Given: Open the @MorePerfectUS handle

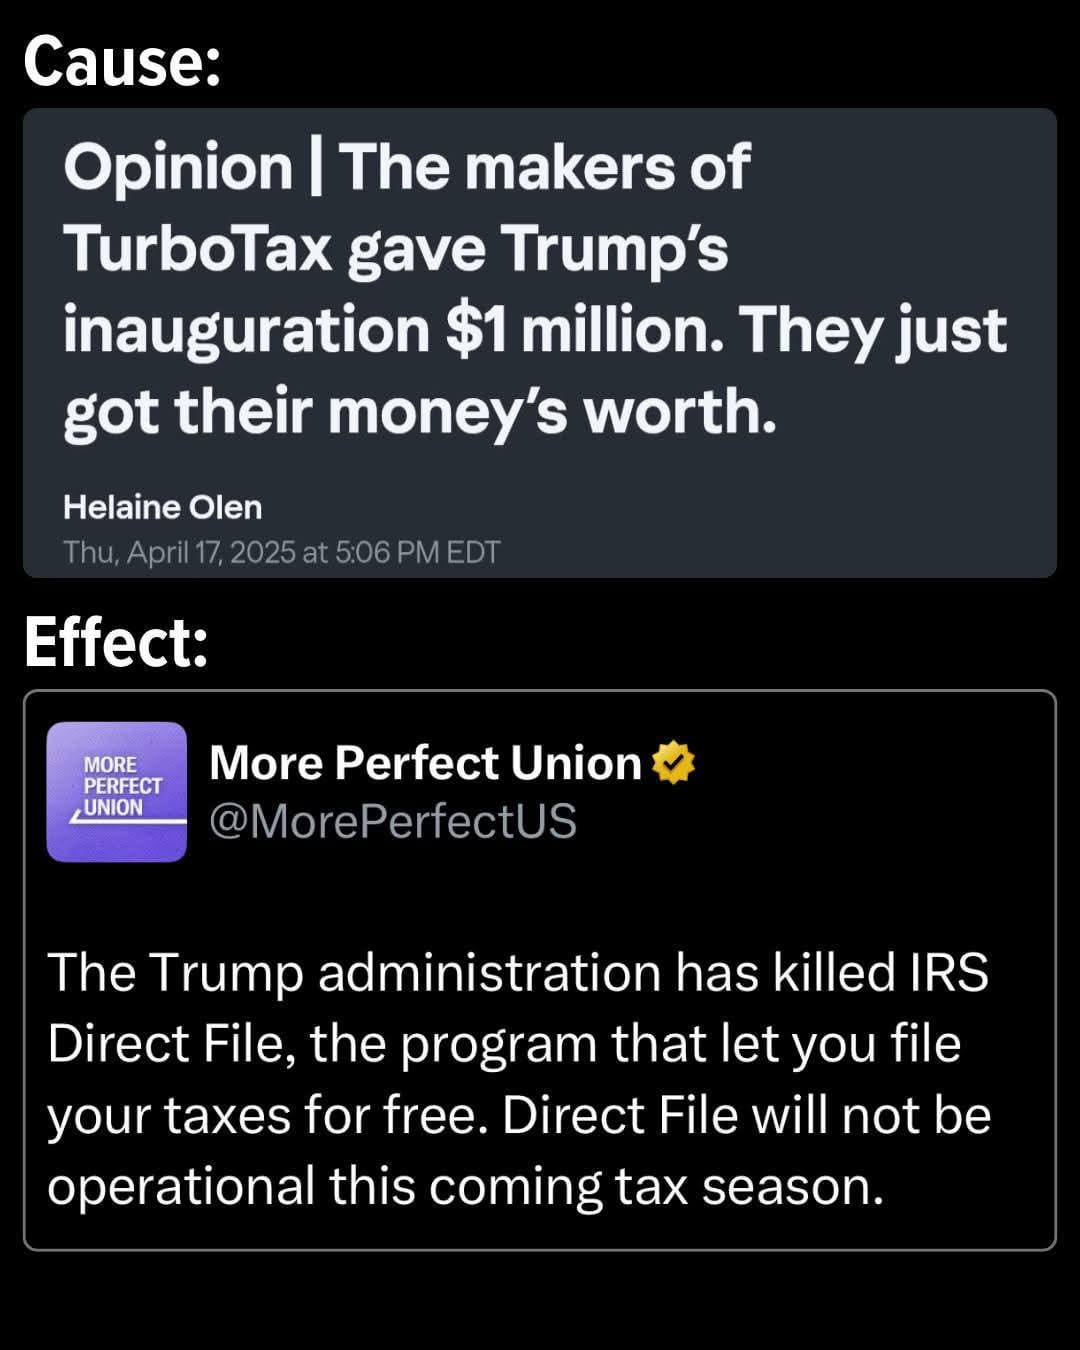Looking at the screenshot, I should click(392, 821).
